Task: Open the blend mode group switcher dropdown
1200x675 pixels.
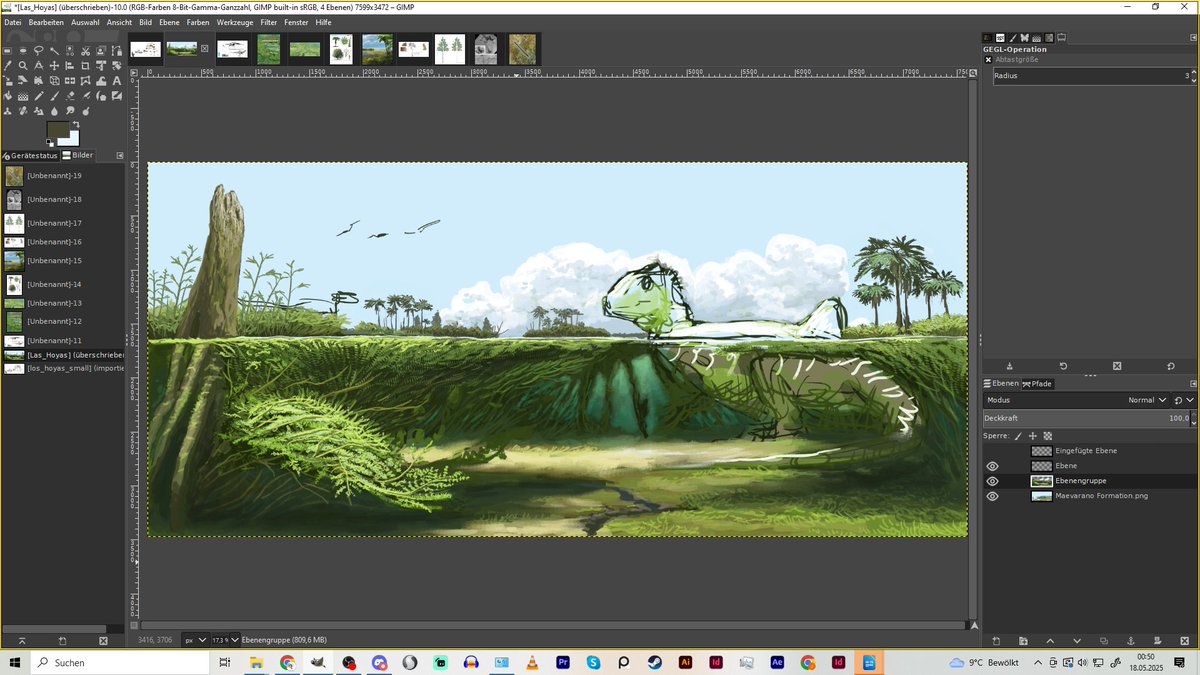Action: coord(1183,400)
